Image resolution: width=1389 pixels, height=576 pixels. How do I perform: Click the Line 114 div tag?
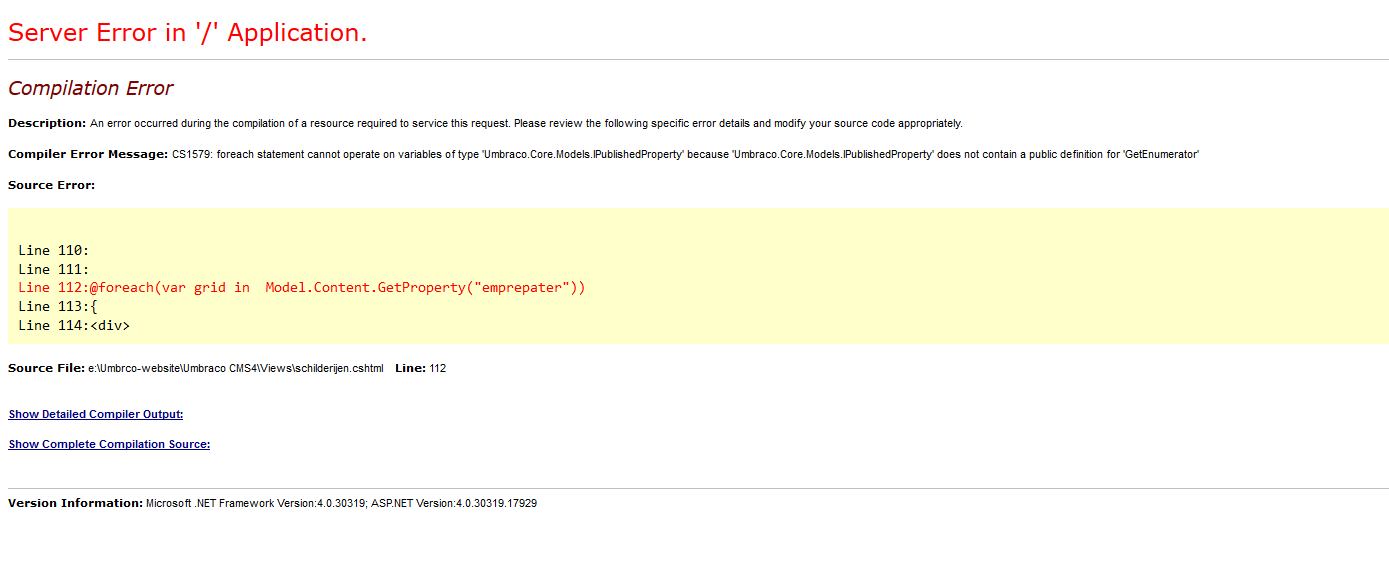[110, 325]
